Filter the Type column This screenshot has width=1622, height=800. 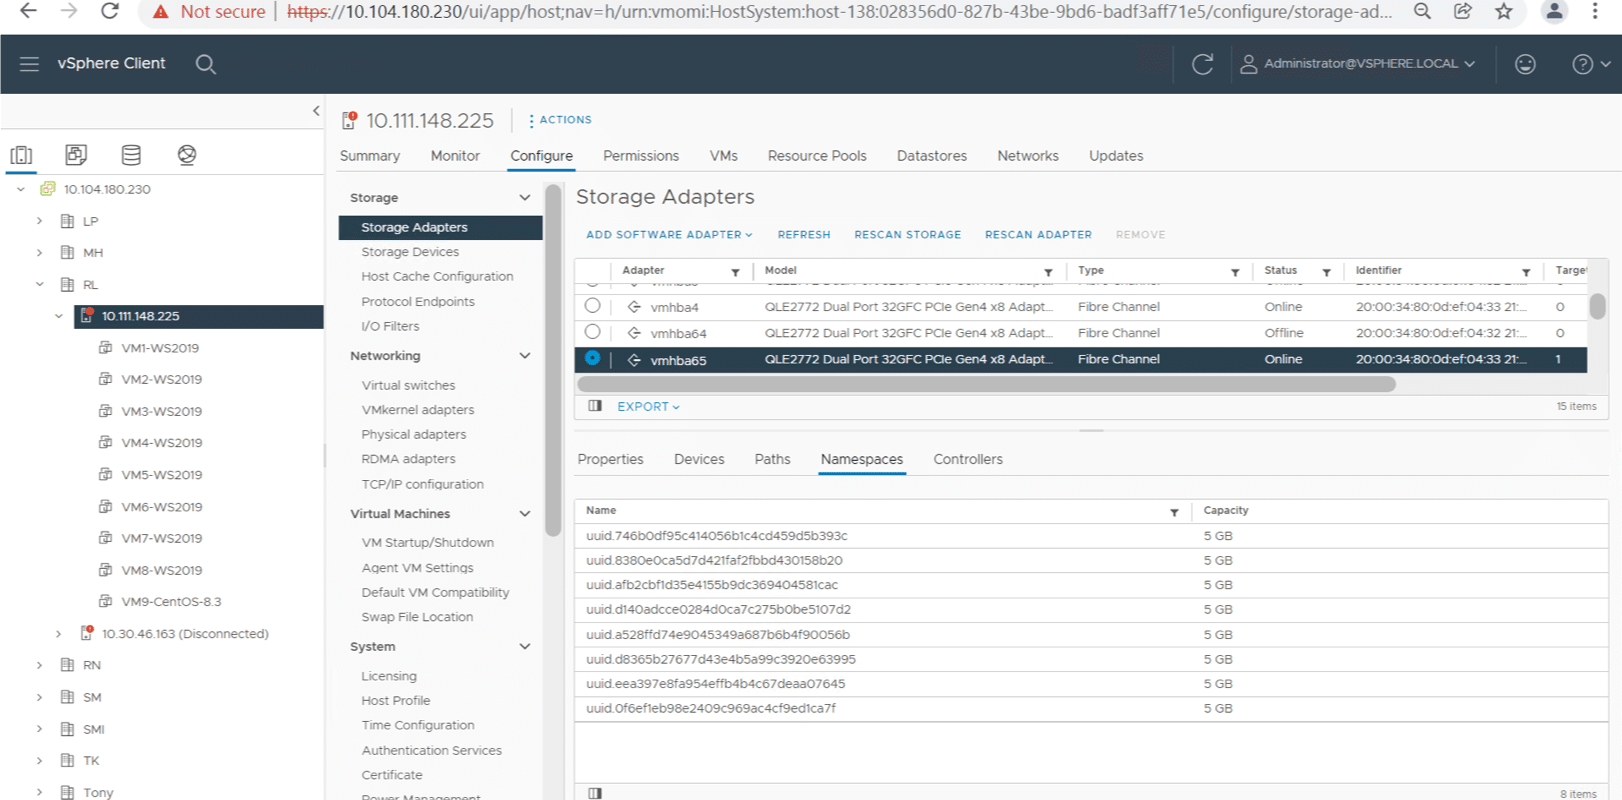(x=1235, y=272)
